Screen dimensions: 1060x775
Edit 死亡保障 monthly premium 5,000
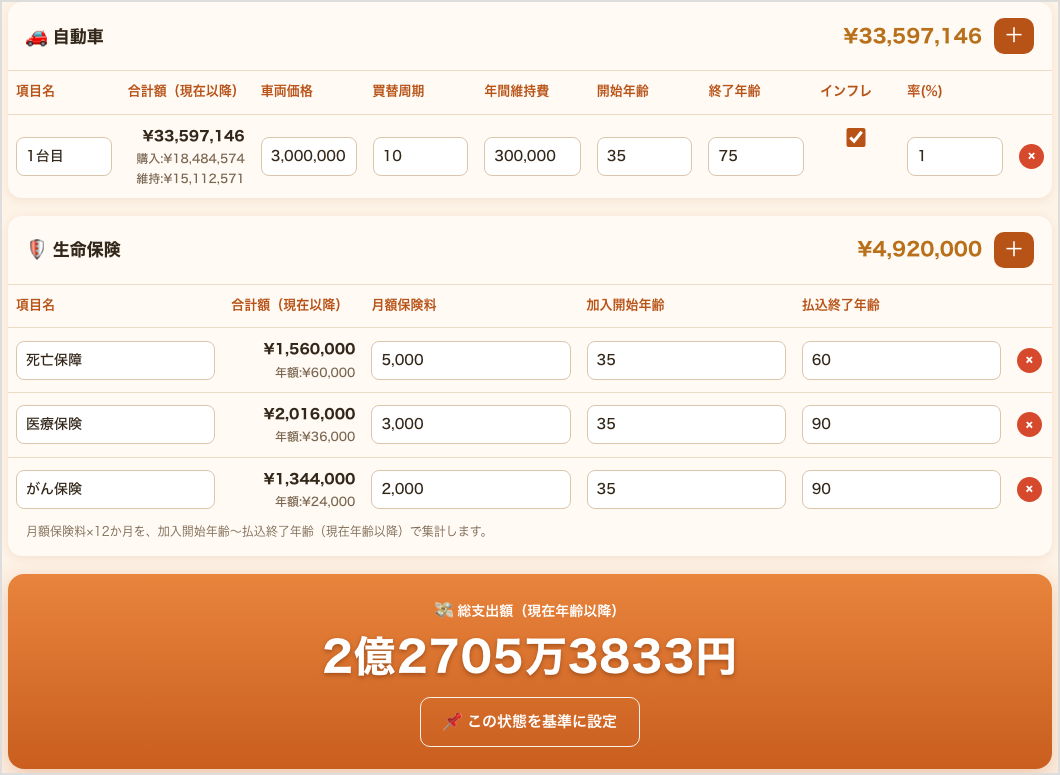point(471,360)
